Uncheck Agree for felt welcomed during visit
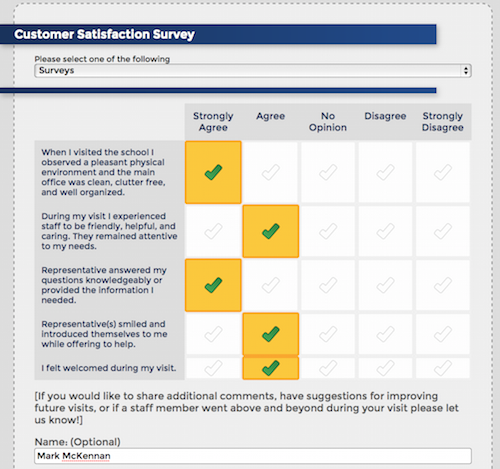The height and width of the screenshot is (469, 500). (271, 368)
